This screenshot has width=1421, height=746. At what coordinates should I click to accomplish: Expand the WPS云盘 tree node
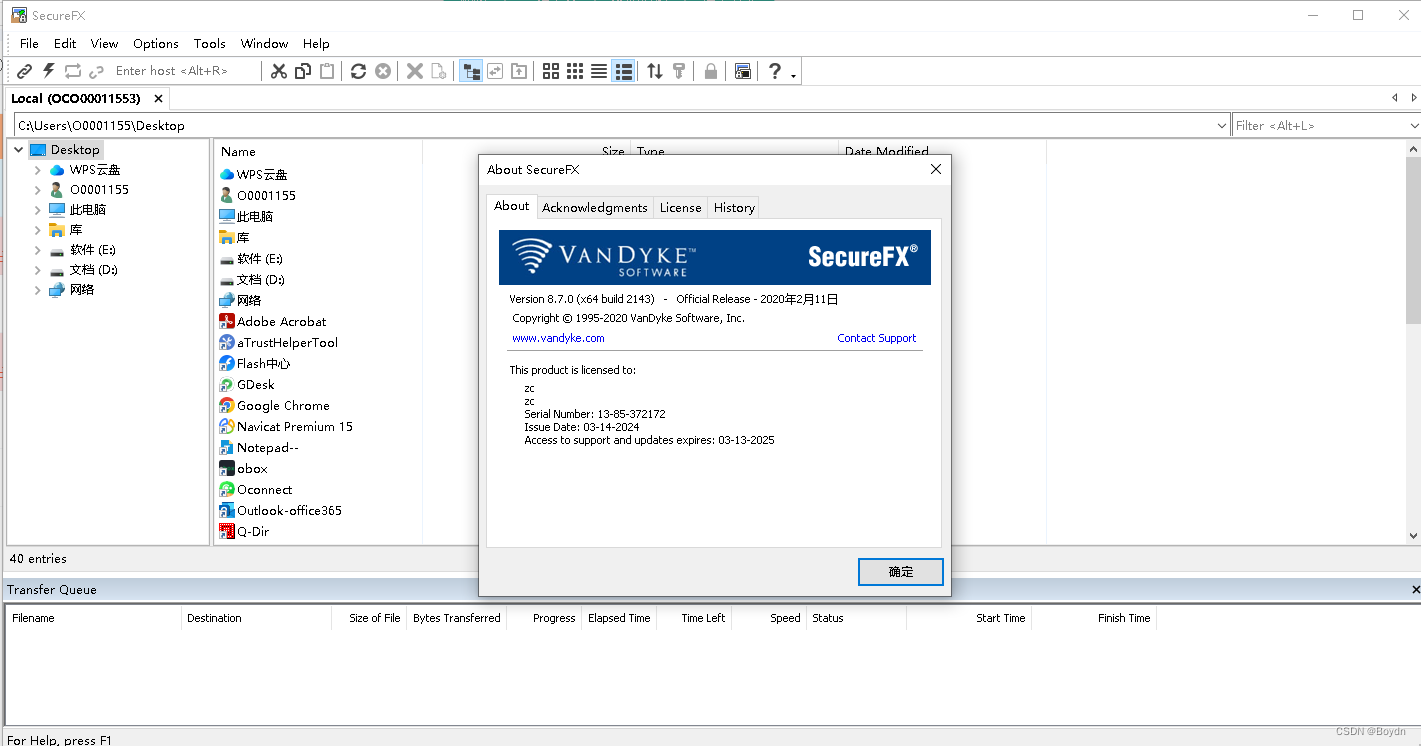38,170
